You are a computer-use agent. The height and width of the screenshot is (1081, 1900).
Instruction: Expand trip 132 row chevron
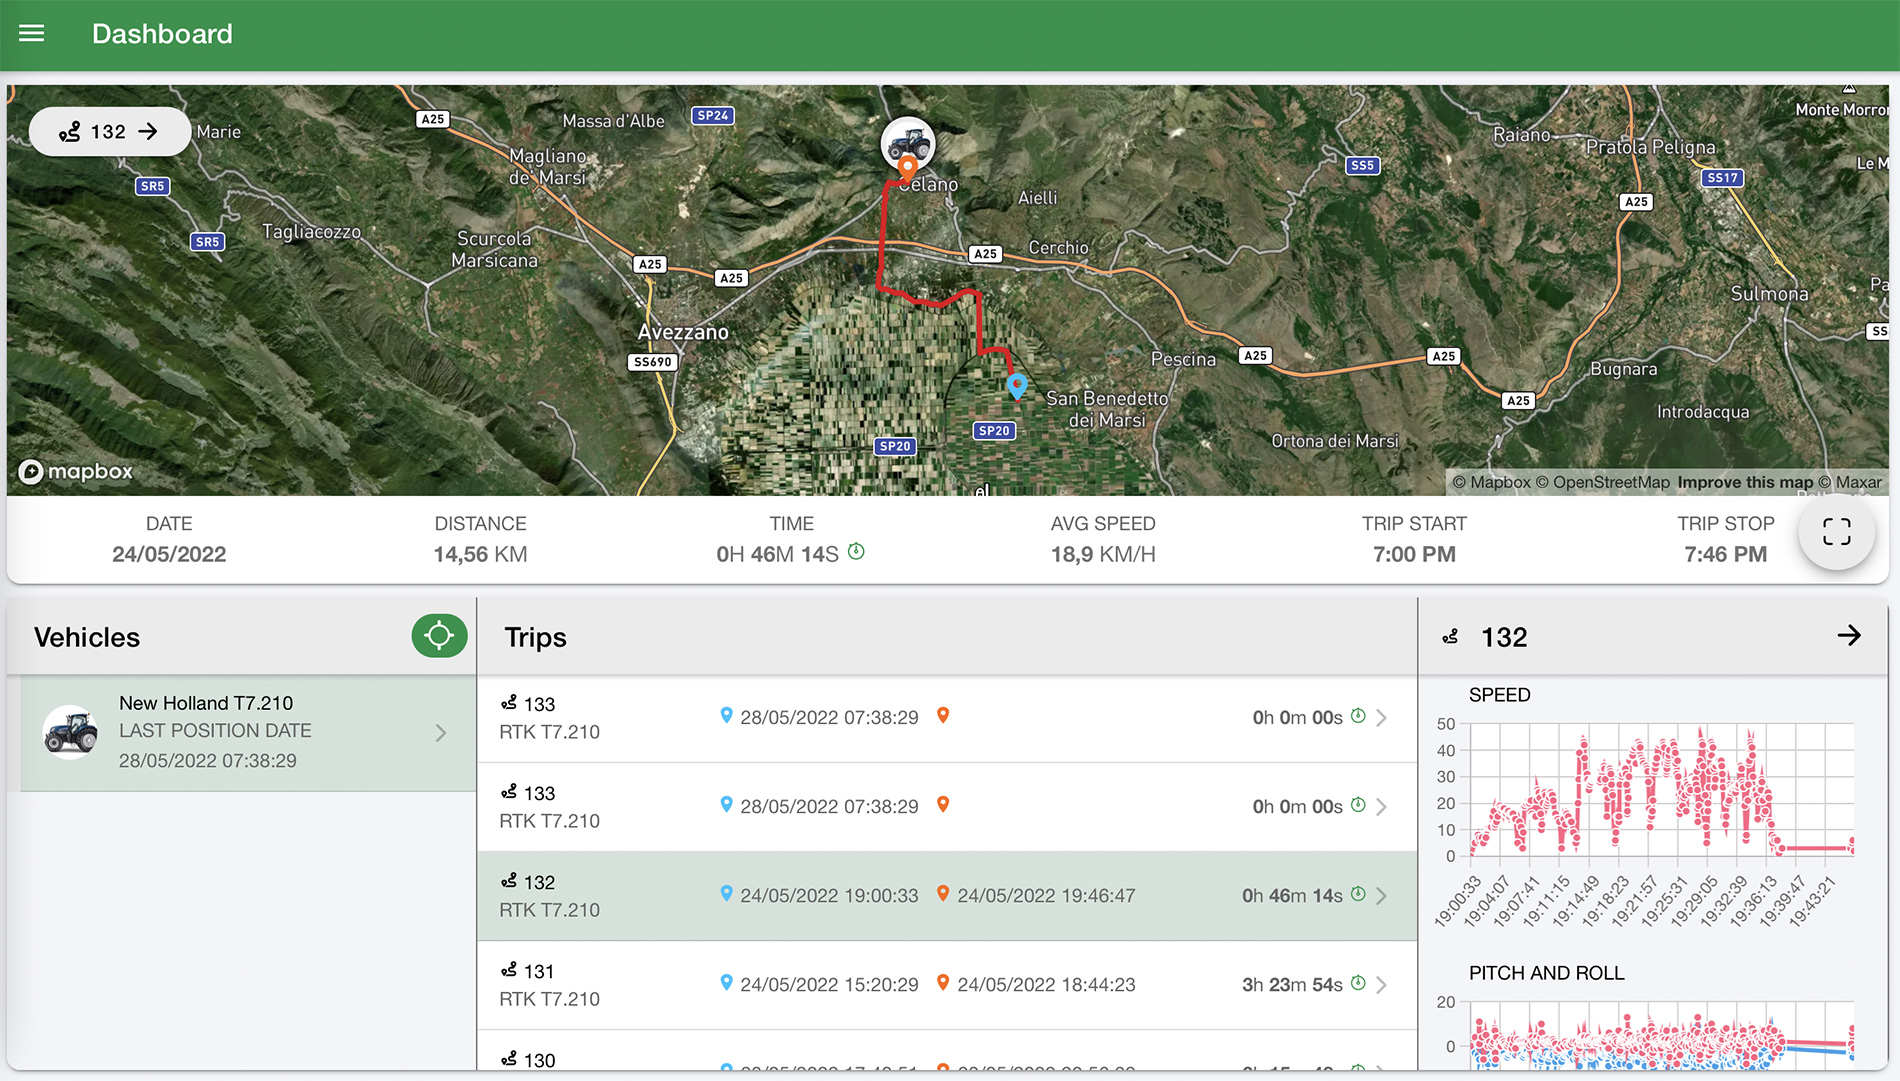pos(1381,896)
